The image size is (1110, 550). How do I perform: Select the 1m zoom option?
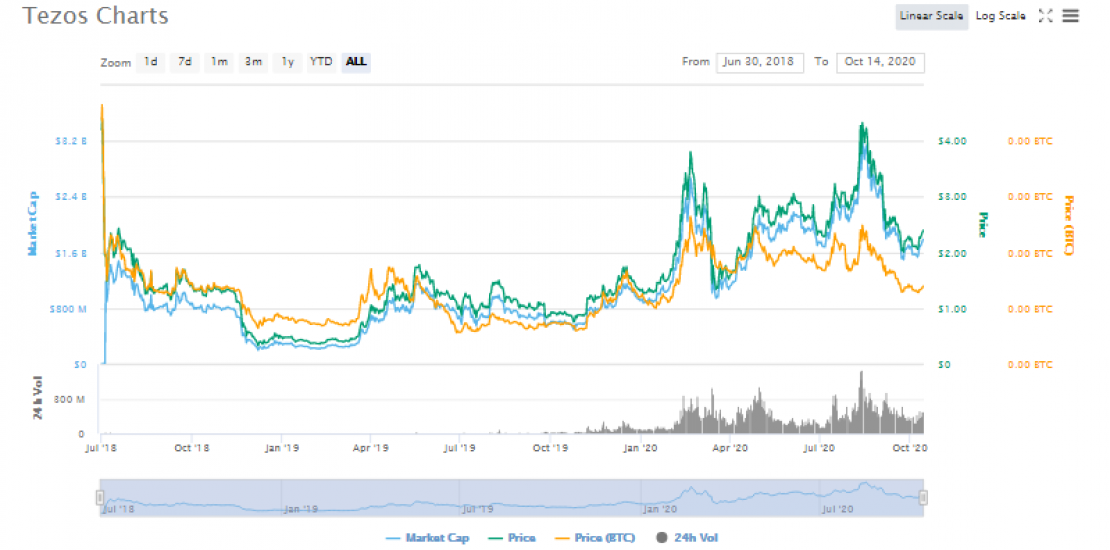pos(218,62)
